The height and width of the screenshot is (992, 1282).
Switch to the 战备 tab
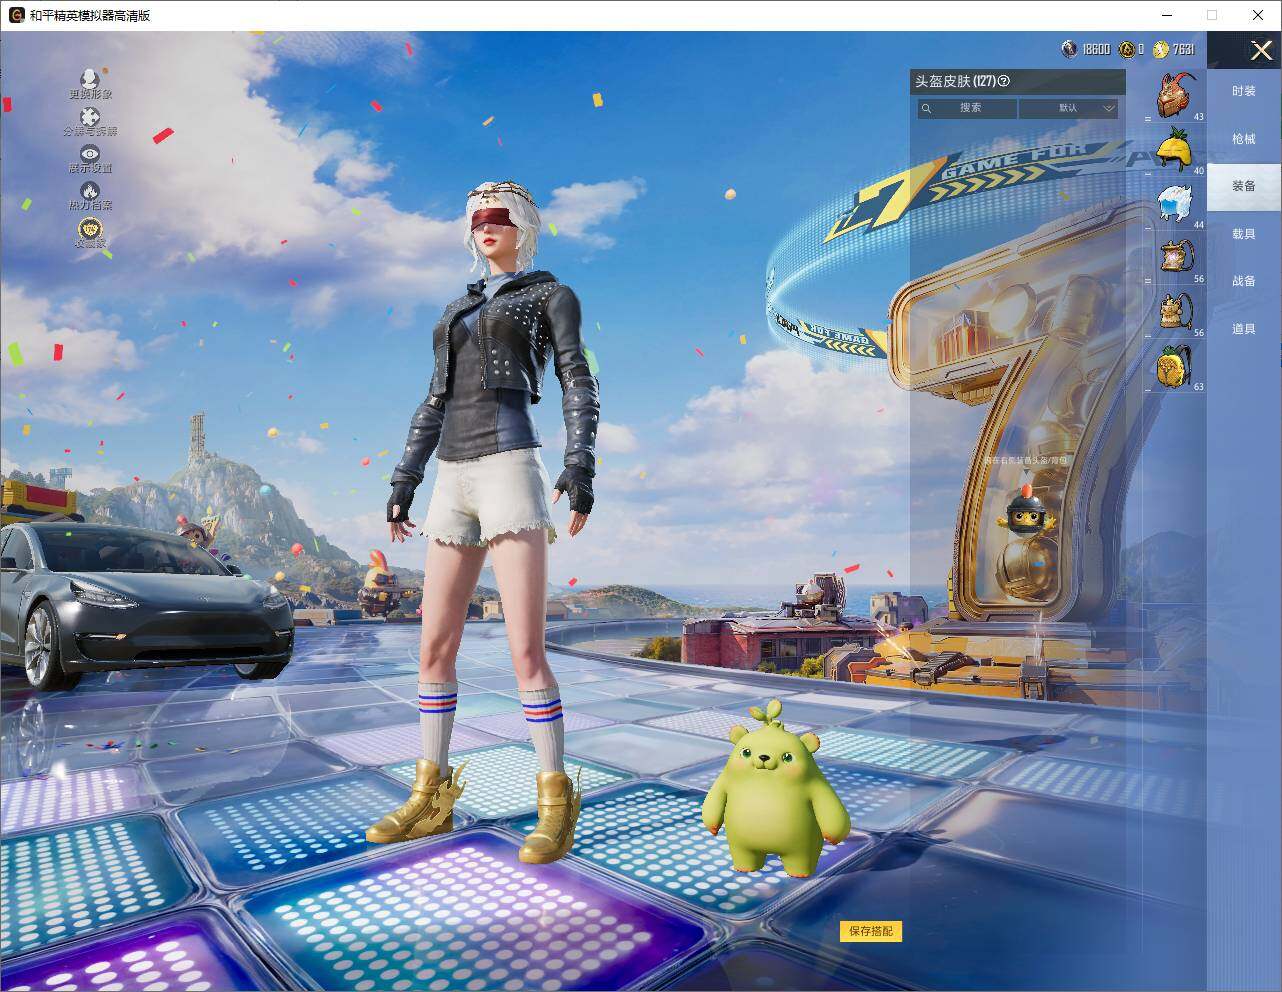click(1243, 281)
